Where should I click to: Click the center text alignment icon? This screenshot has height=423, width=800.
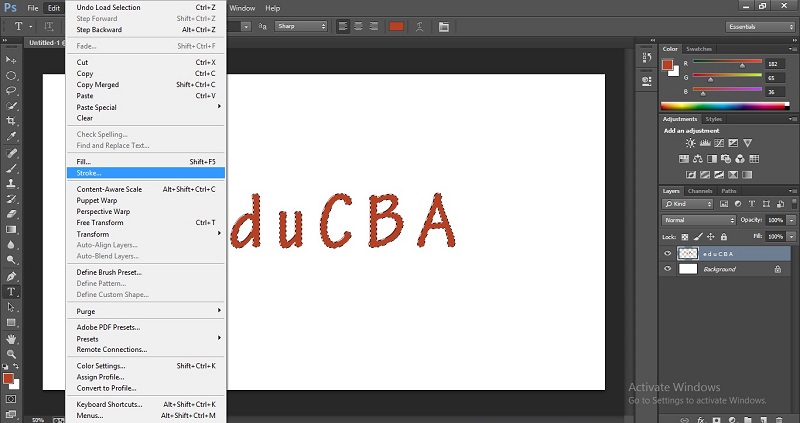click(x=359, y=27)
